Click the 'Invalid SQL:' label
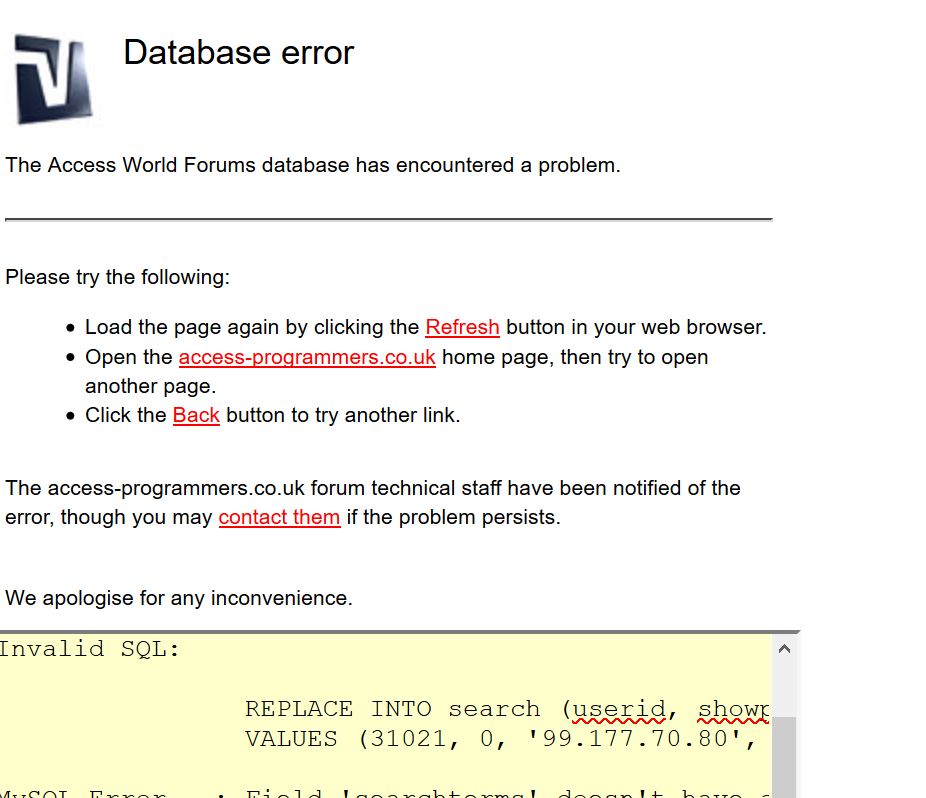The width and height of the screenshot is (926, 798). click(89, 649)
